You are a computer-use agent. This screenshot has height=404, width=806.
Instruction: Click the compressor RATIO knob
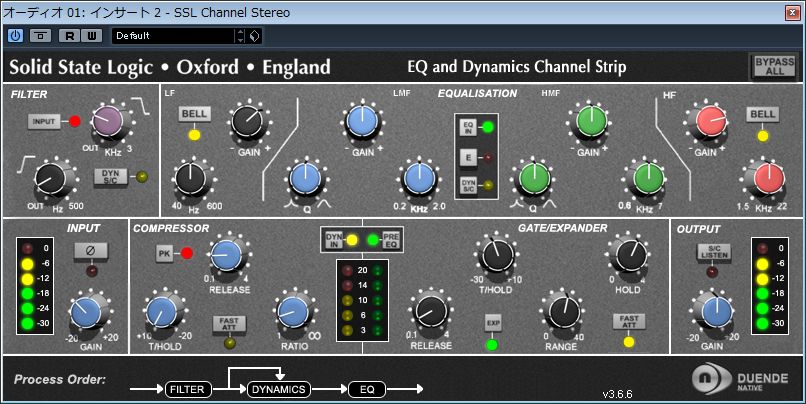pyautogui.click(x=292, y=313)
